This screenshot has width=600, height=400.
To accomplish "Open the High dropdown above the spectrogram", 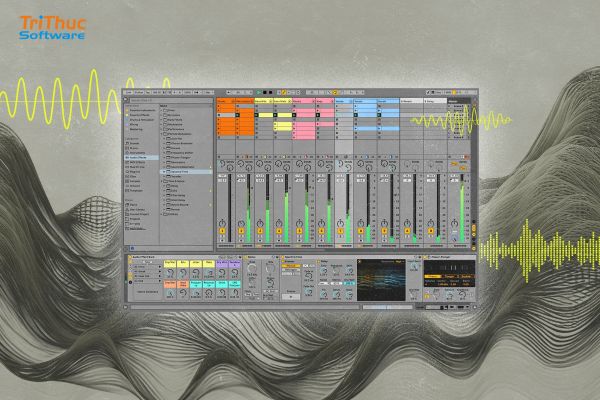I will pyautogui.click(x=399, y=262).
